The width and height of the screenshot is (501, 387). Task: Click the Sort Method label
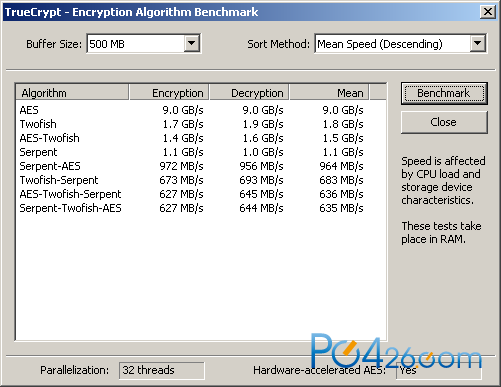pos(279,44)
